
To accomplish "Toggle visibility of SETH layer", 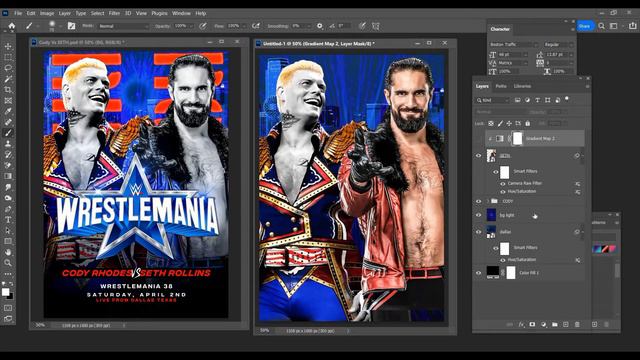I will (x=478, y=156).
